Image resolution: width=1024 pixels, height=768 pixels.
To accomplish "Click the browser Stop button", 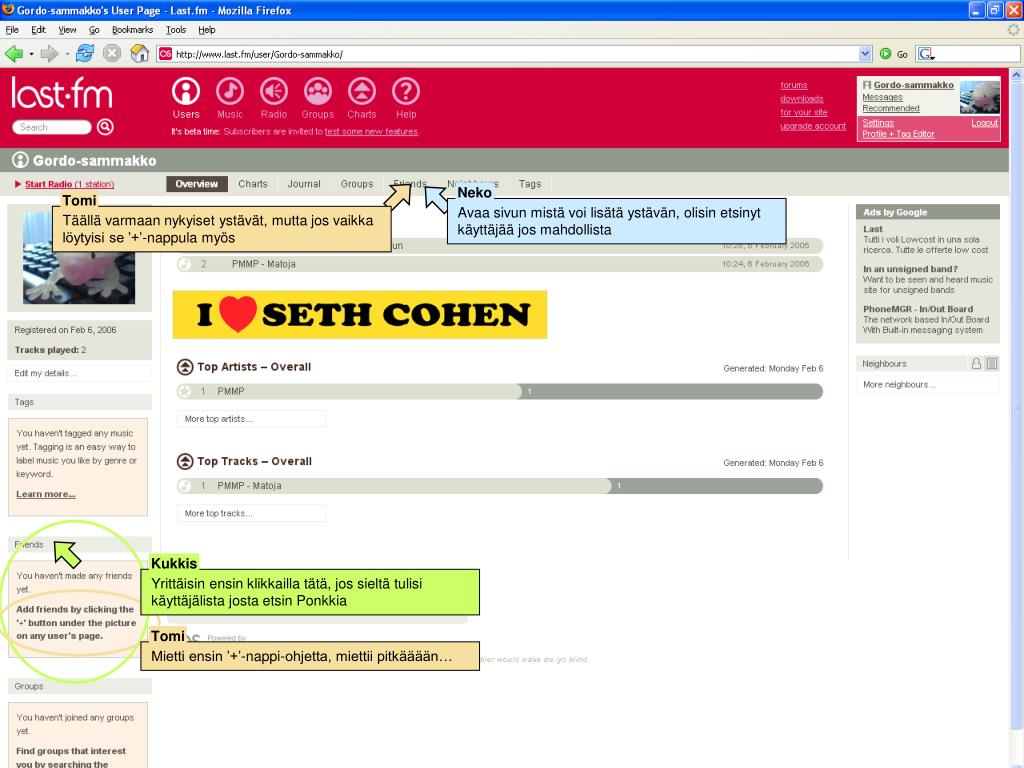I will click(112, 54).
